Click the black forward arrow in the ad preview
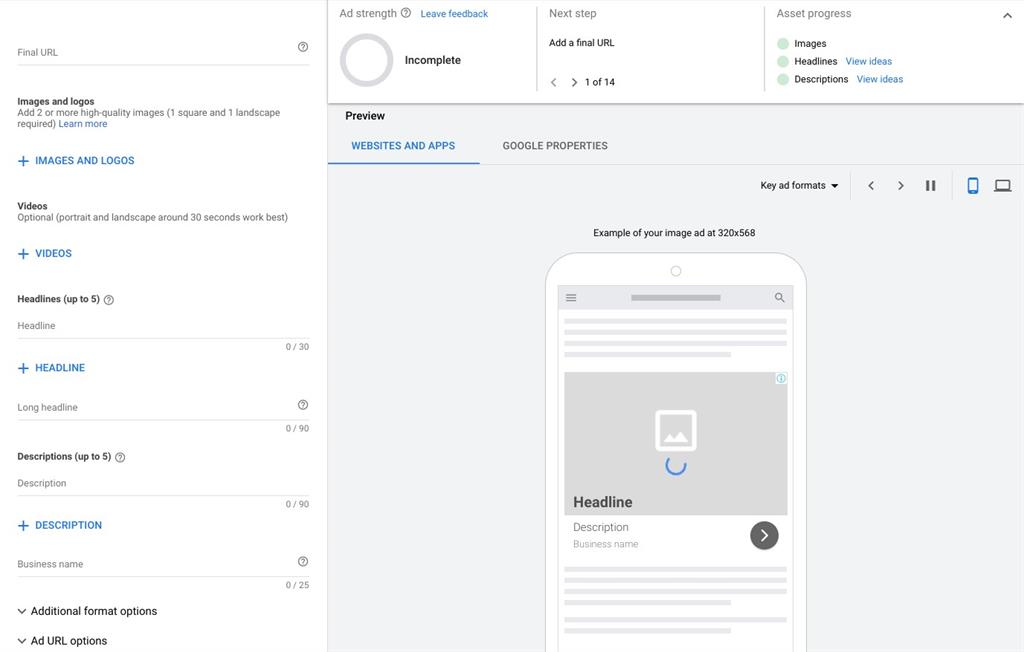Screen dimensions: 1024x652 tap(764, 535)
